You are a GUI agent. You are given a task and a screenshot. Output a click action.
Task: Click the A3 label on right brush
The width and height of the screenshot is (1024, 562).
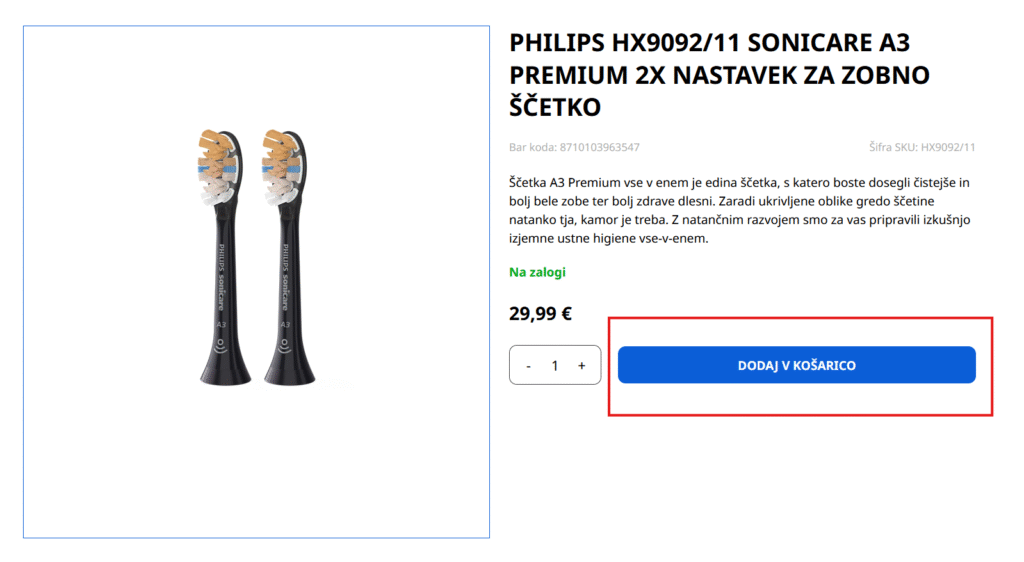[285, 325]
